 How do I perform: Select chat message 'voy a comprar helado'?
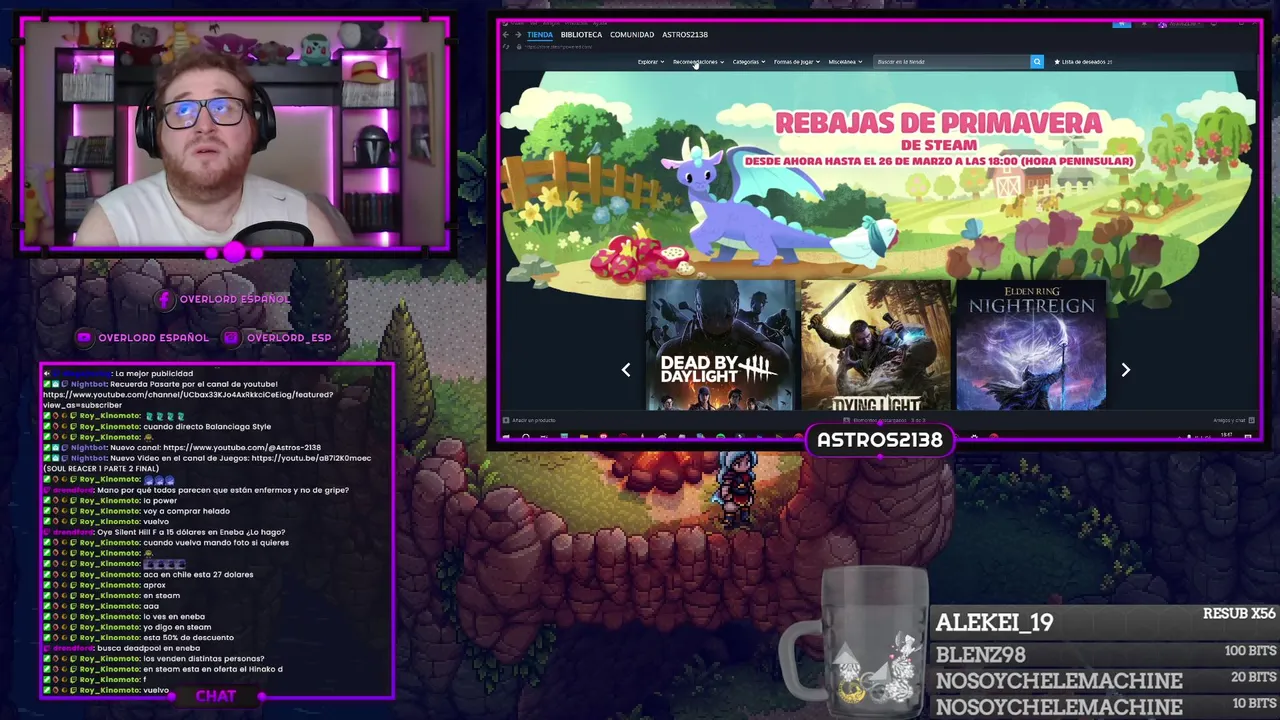186,511
